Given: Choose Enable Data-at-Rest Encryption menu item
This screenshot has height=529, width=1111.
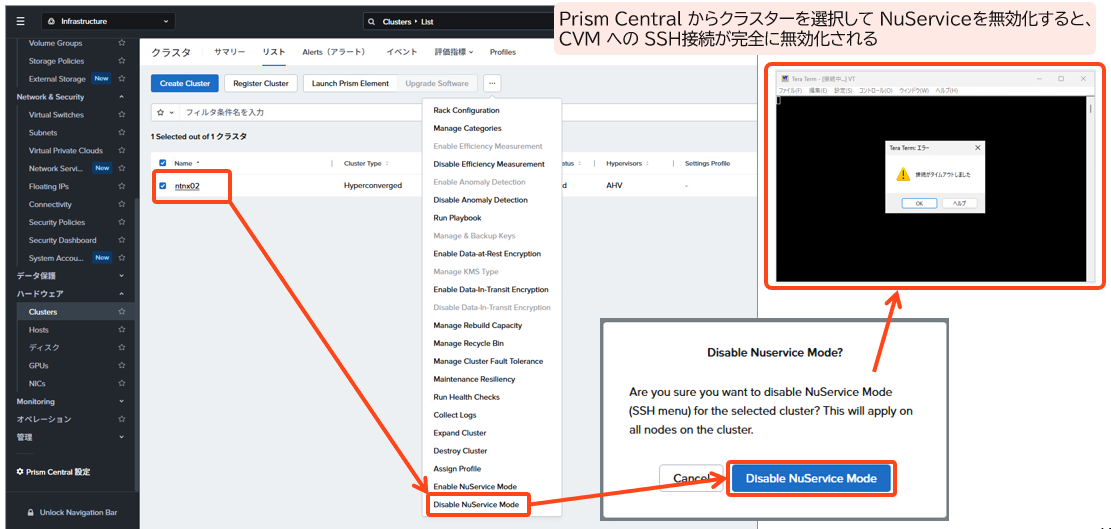Looking at the screenshot, I should (487, 254).
